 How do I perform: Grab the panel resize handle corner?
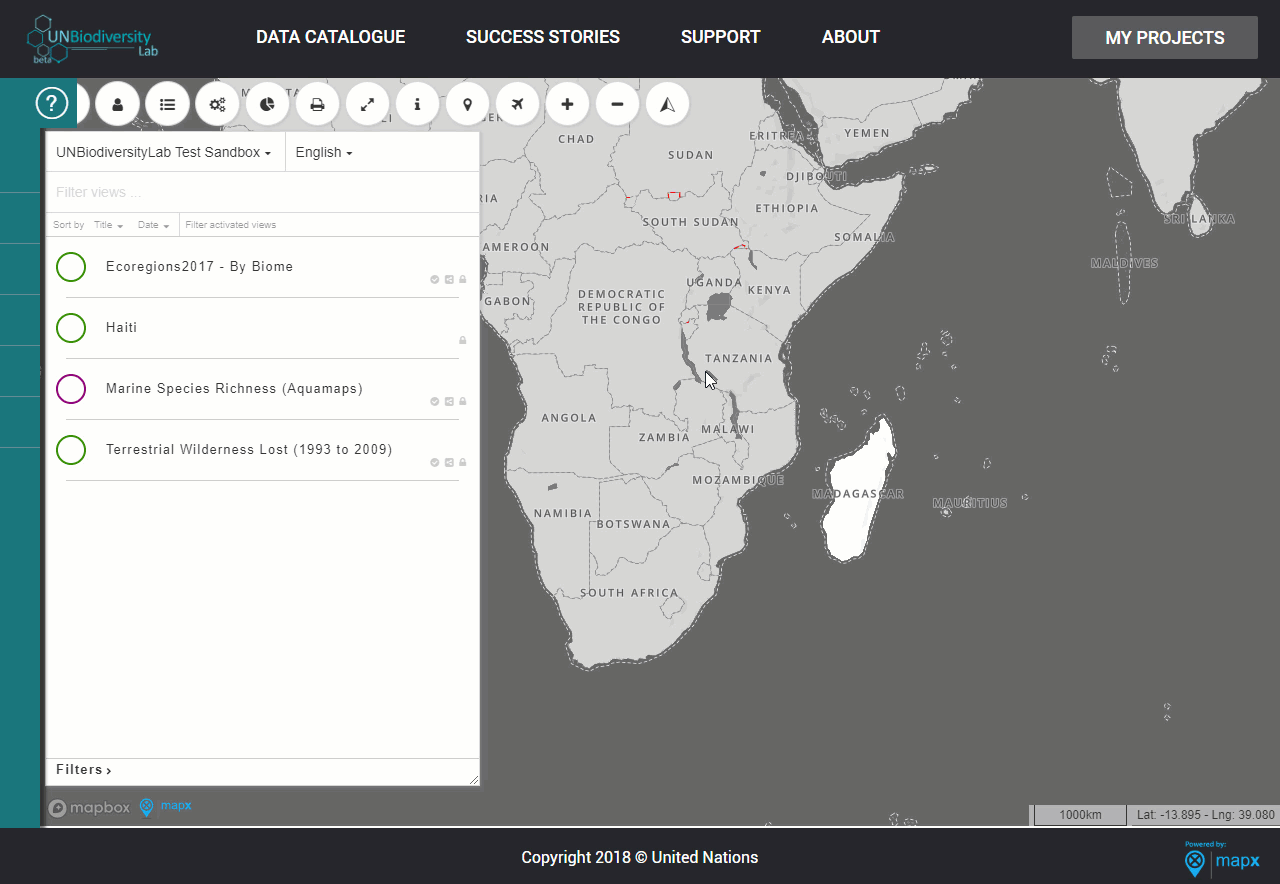click(473, 779)
